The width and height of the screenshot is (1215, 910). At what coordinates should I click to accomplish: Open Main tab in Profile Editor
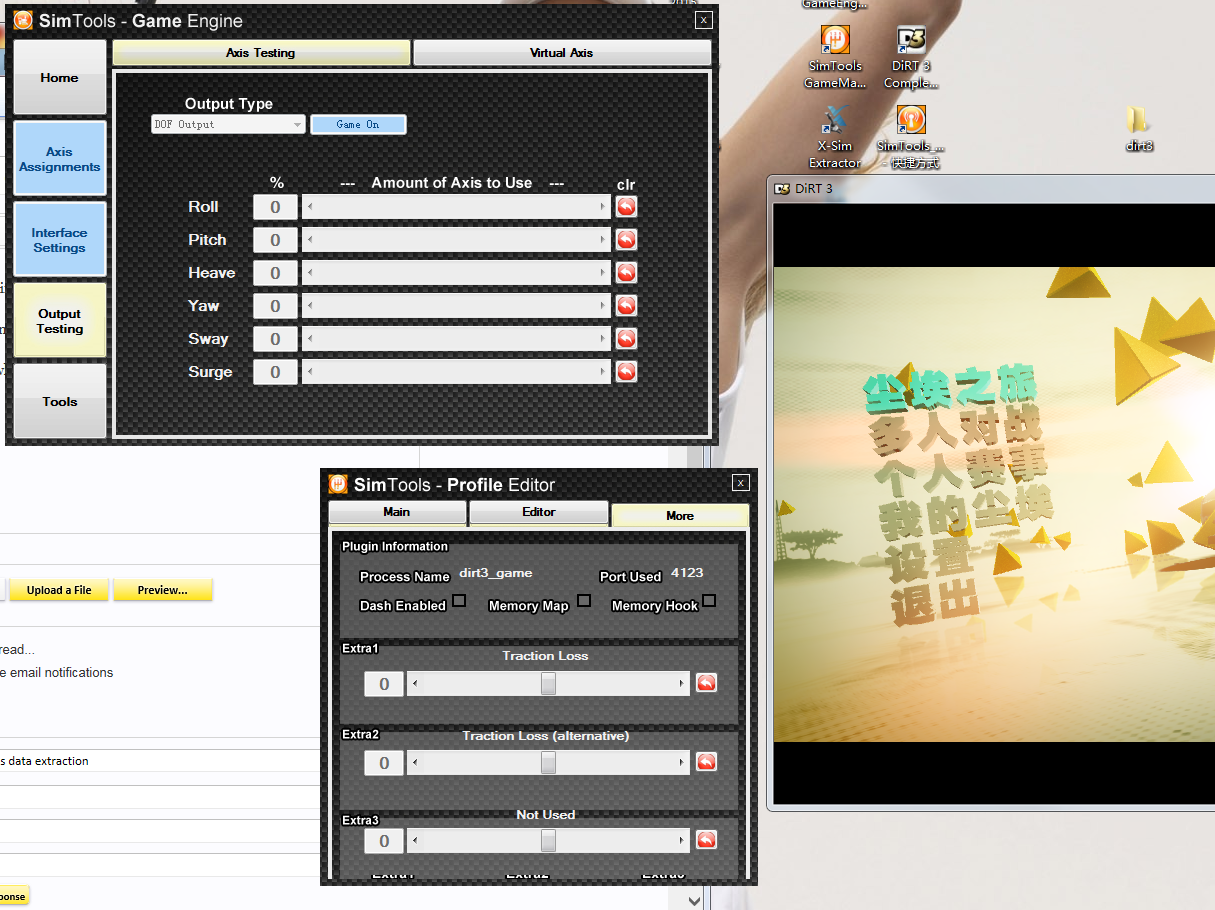397,512
